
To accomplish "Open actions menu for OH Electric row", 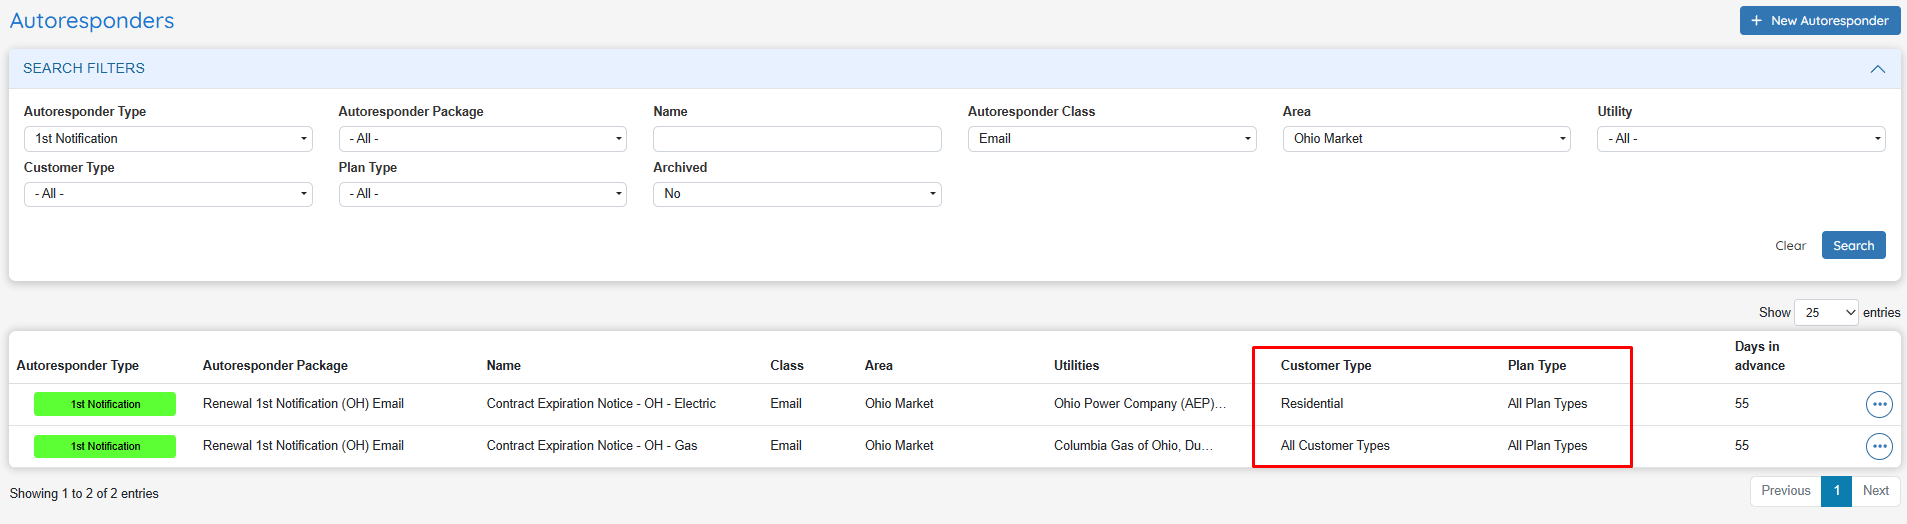I will pyautogui.click(x=1879, y=404).
